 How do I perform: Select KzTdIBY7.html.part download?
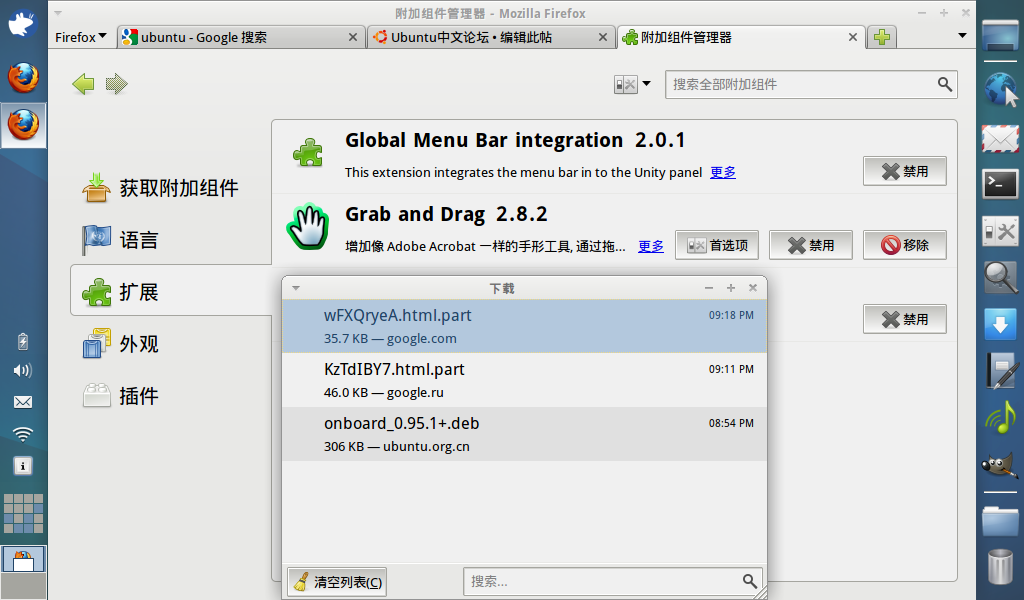524,380
